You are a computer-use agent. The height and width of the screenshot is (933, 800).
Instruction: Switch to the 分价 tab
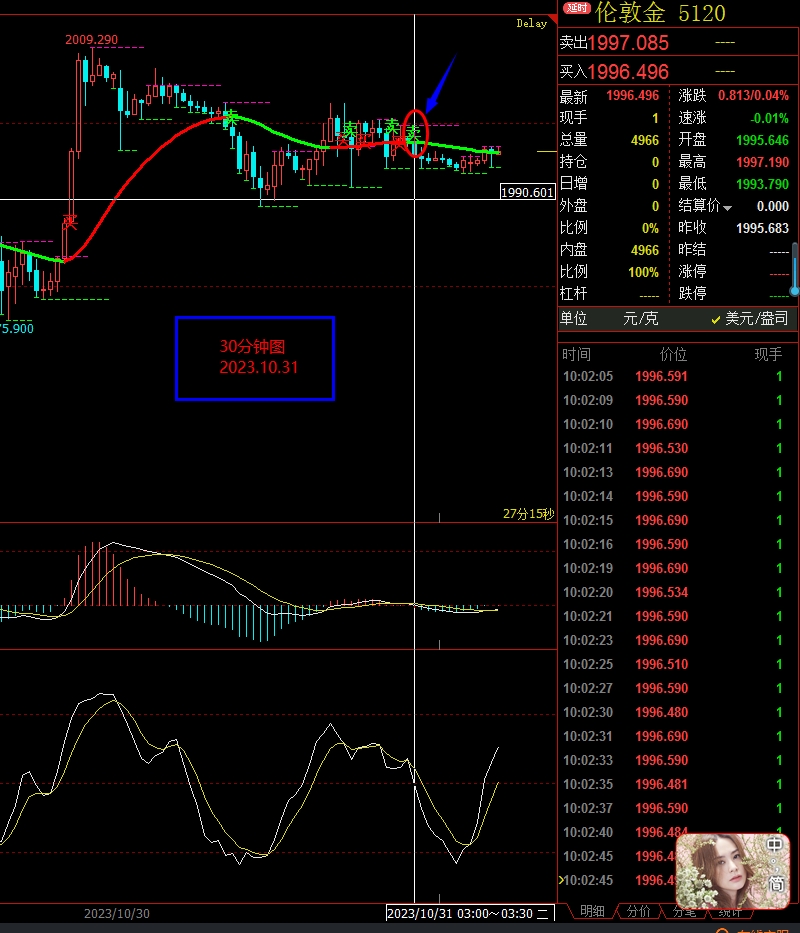(637, 911)
